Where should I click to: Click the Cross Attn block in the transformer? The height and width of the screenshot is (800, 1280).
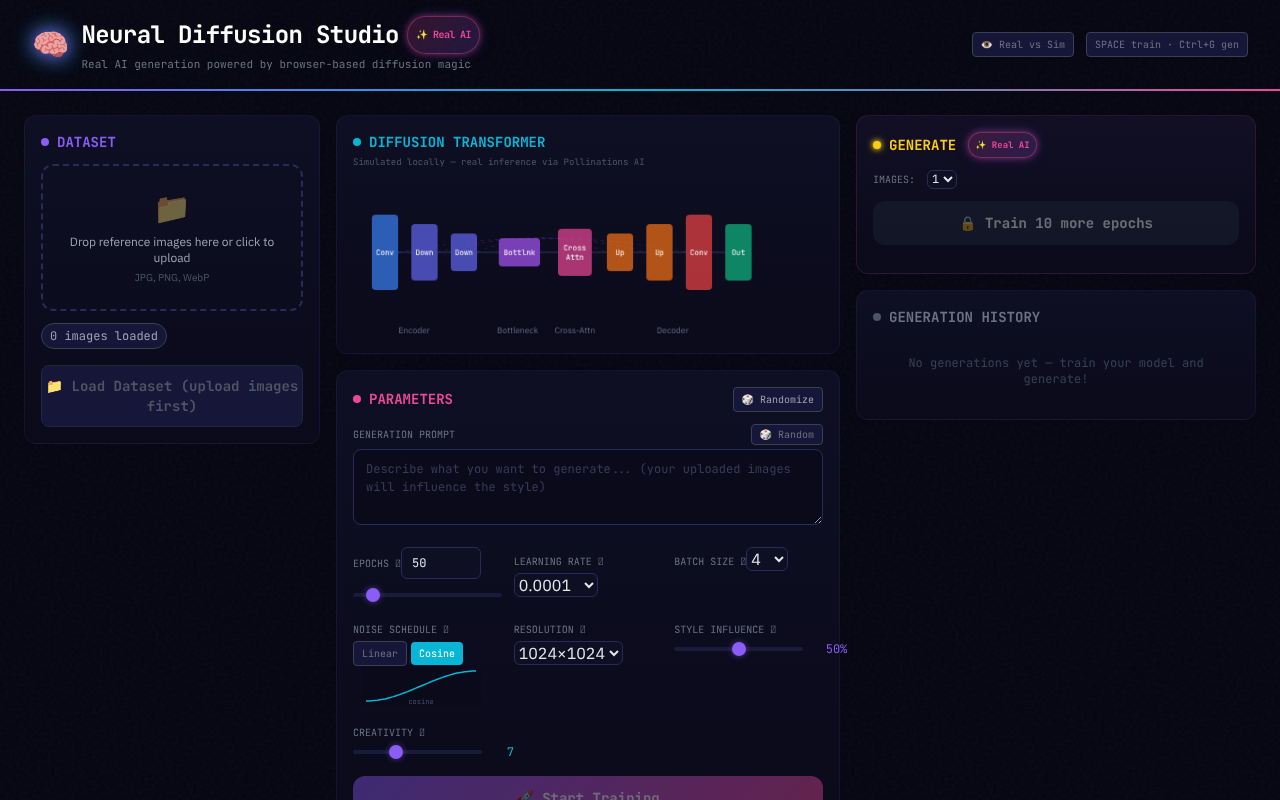tap(574, 252)
